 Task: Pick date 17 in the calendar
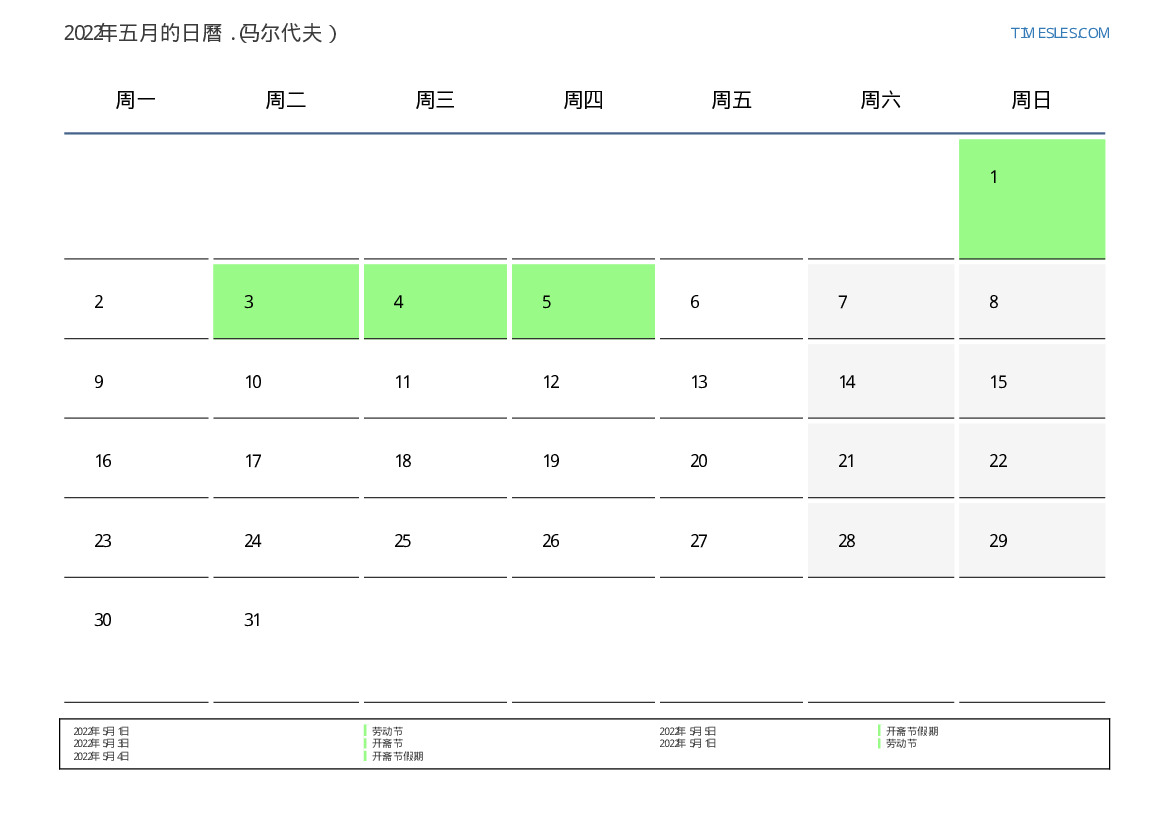tap(253, 461)
